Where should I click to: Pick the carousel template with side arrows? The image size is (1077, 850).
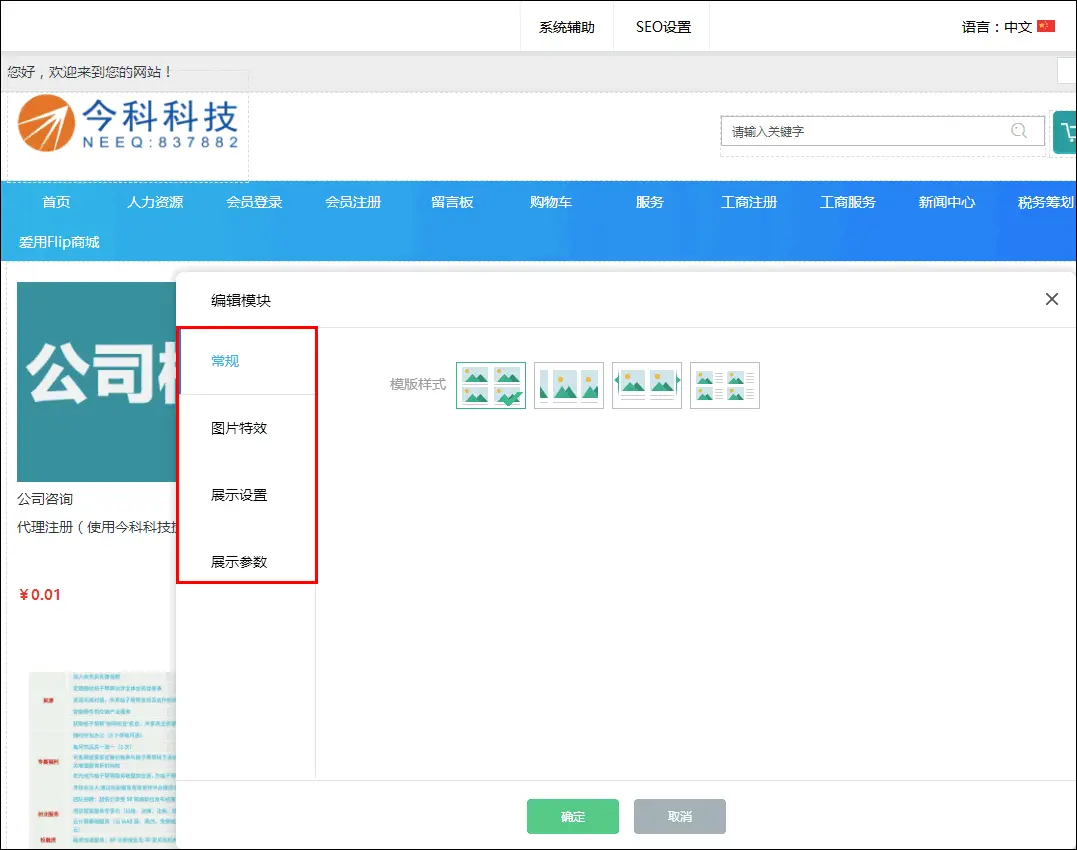[647, 385]
